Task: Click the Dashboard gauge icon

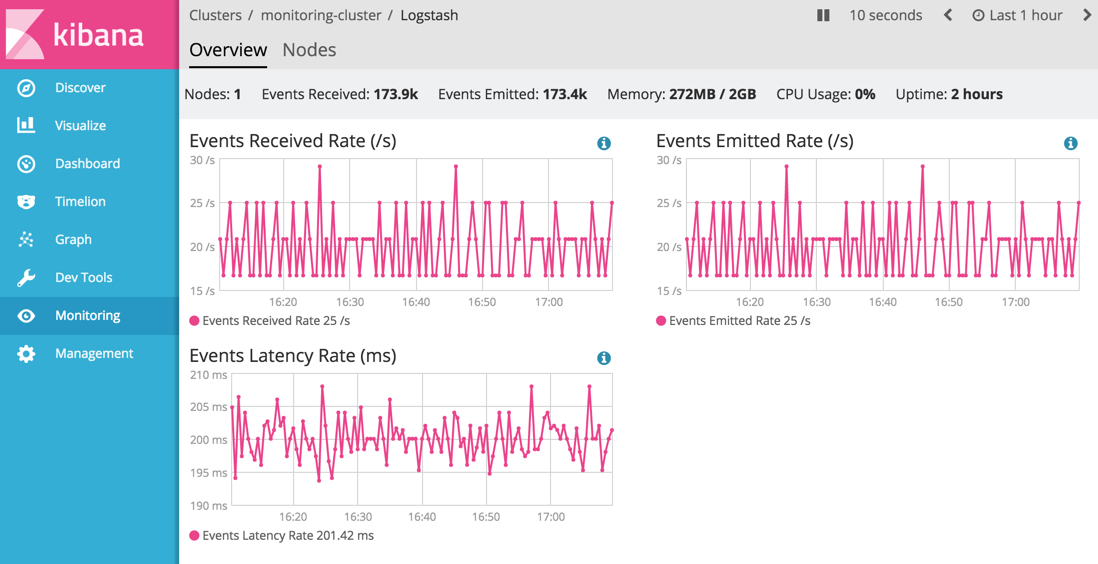Action: (26, 163)
